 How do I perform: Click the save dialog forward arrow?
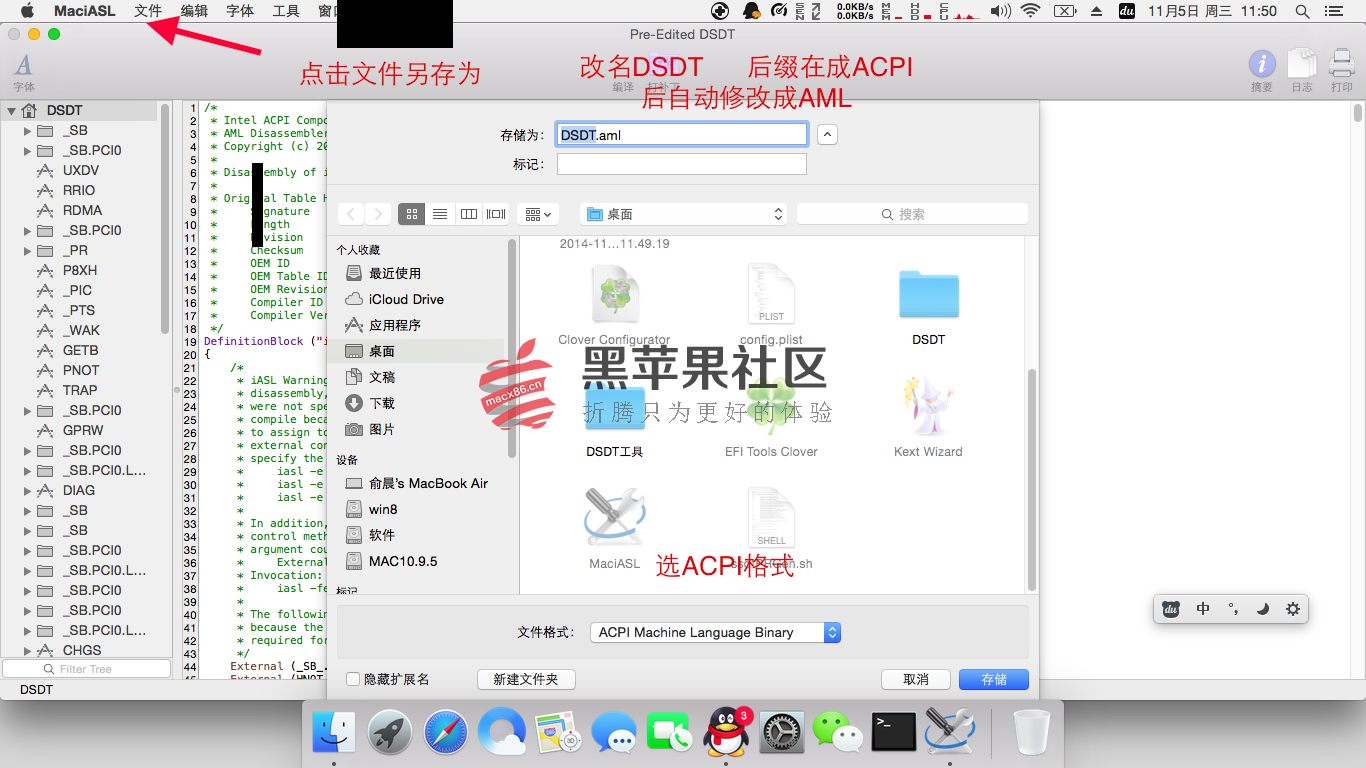(378, 214)
